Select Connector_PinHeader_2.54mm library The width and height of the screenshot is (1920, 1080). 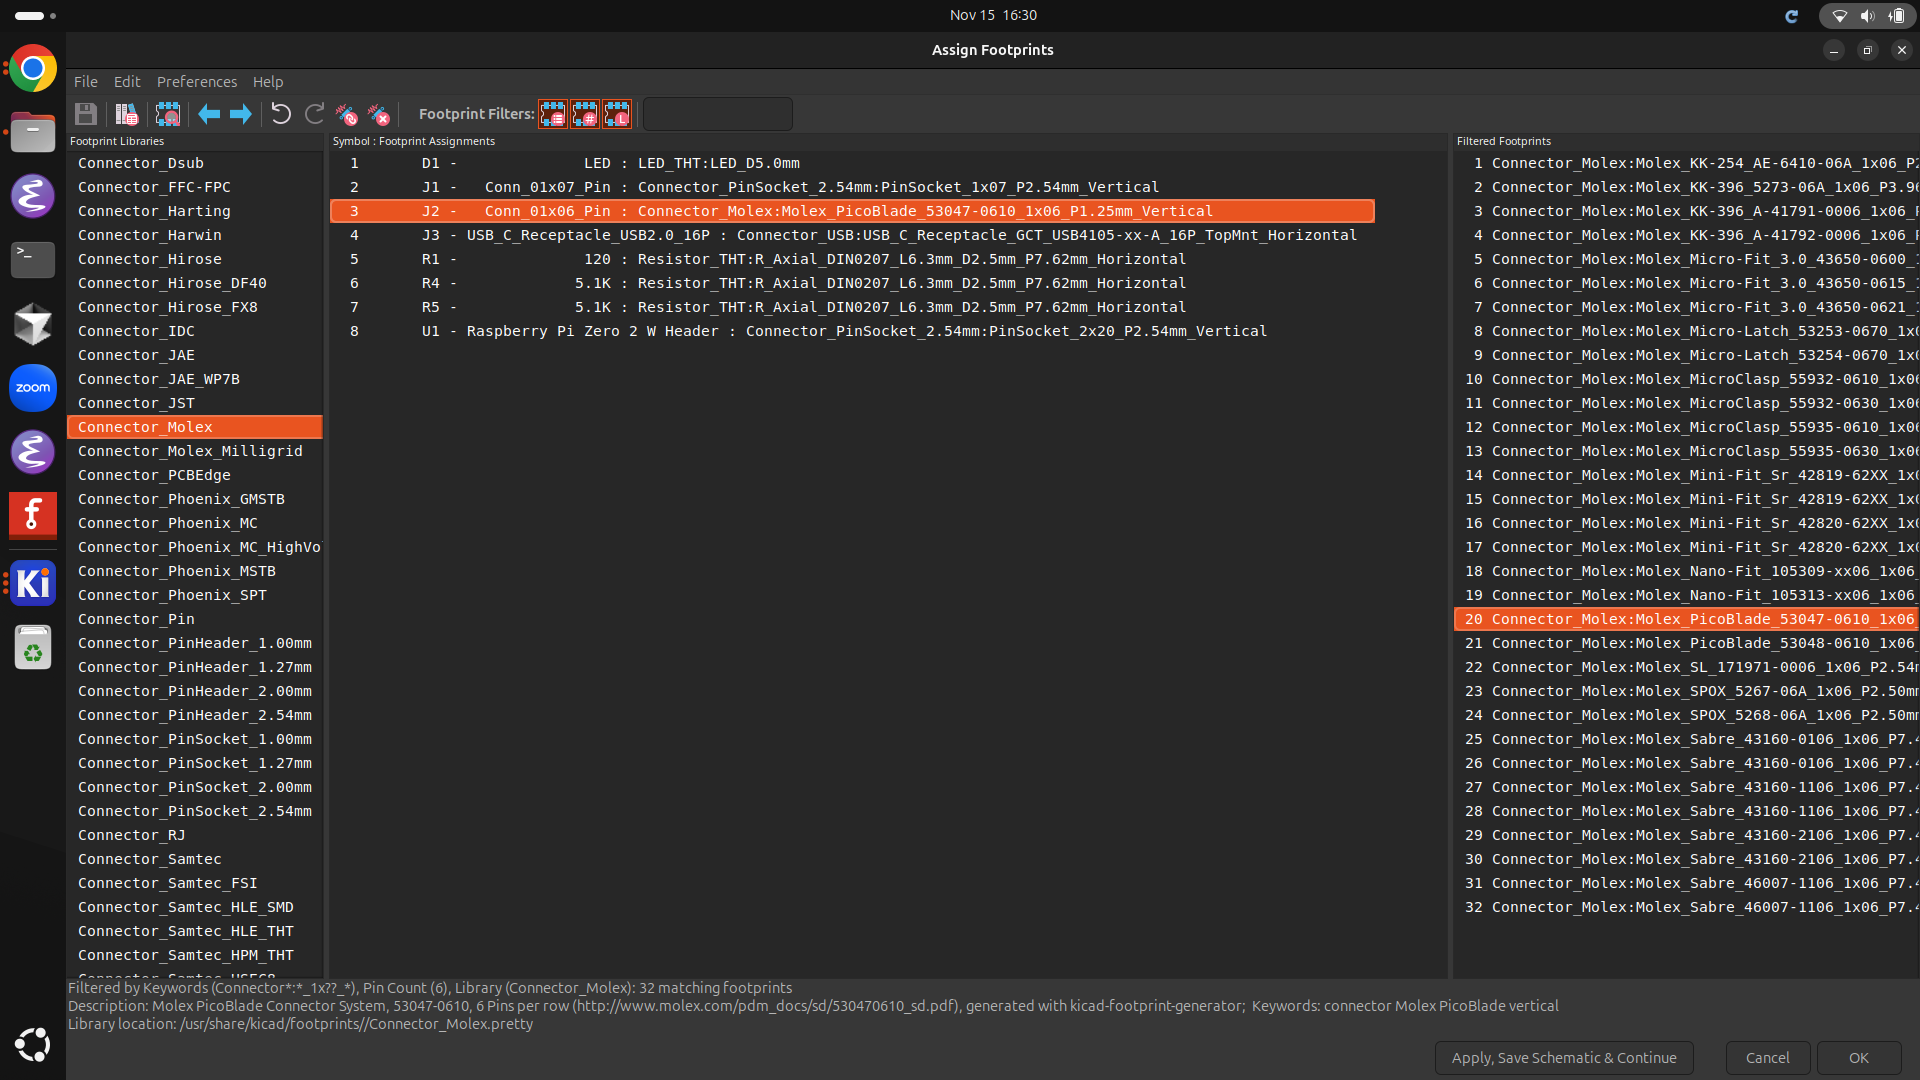coord(195,715)
